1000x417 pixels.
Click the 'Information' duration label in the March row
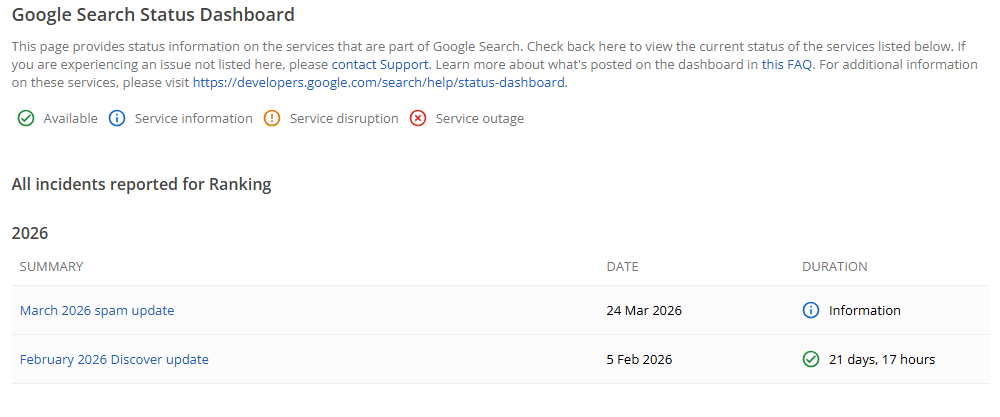865,311
